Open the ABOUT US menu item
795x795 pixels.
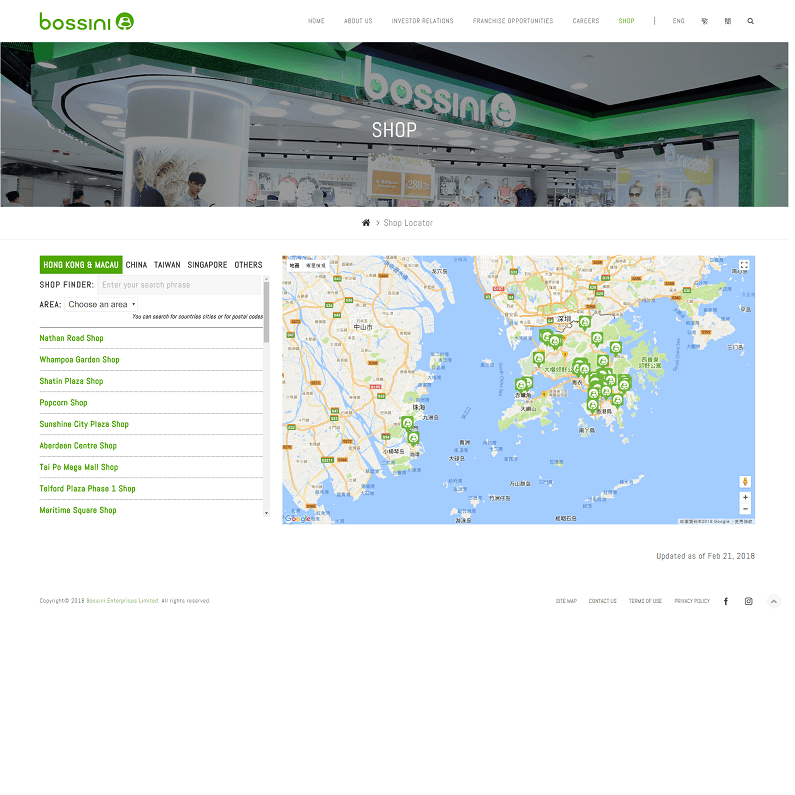(x=358, y=21)
